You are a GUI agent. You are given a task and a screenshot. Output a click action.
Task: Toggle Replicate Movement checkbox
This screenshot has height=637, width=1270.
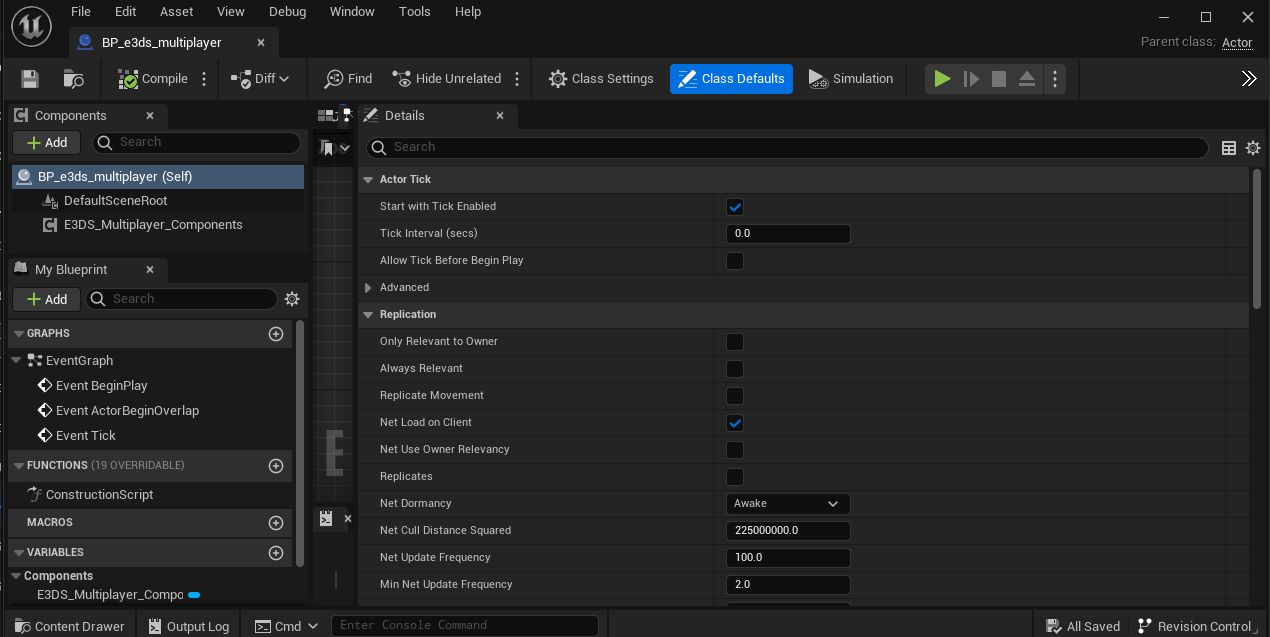(x=735, y=396)
